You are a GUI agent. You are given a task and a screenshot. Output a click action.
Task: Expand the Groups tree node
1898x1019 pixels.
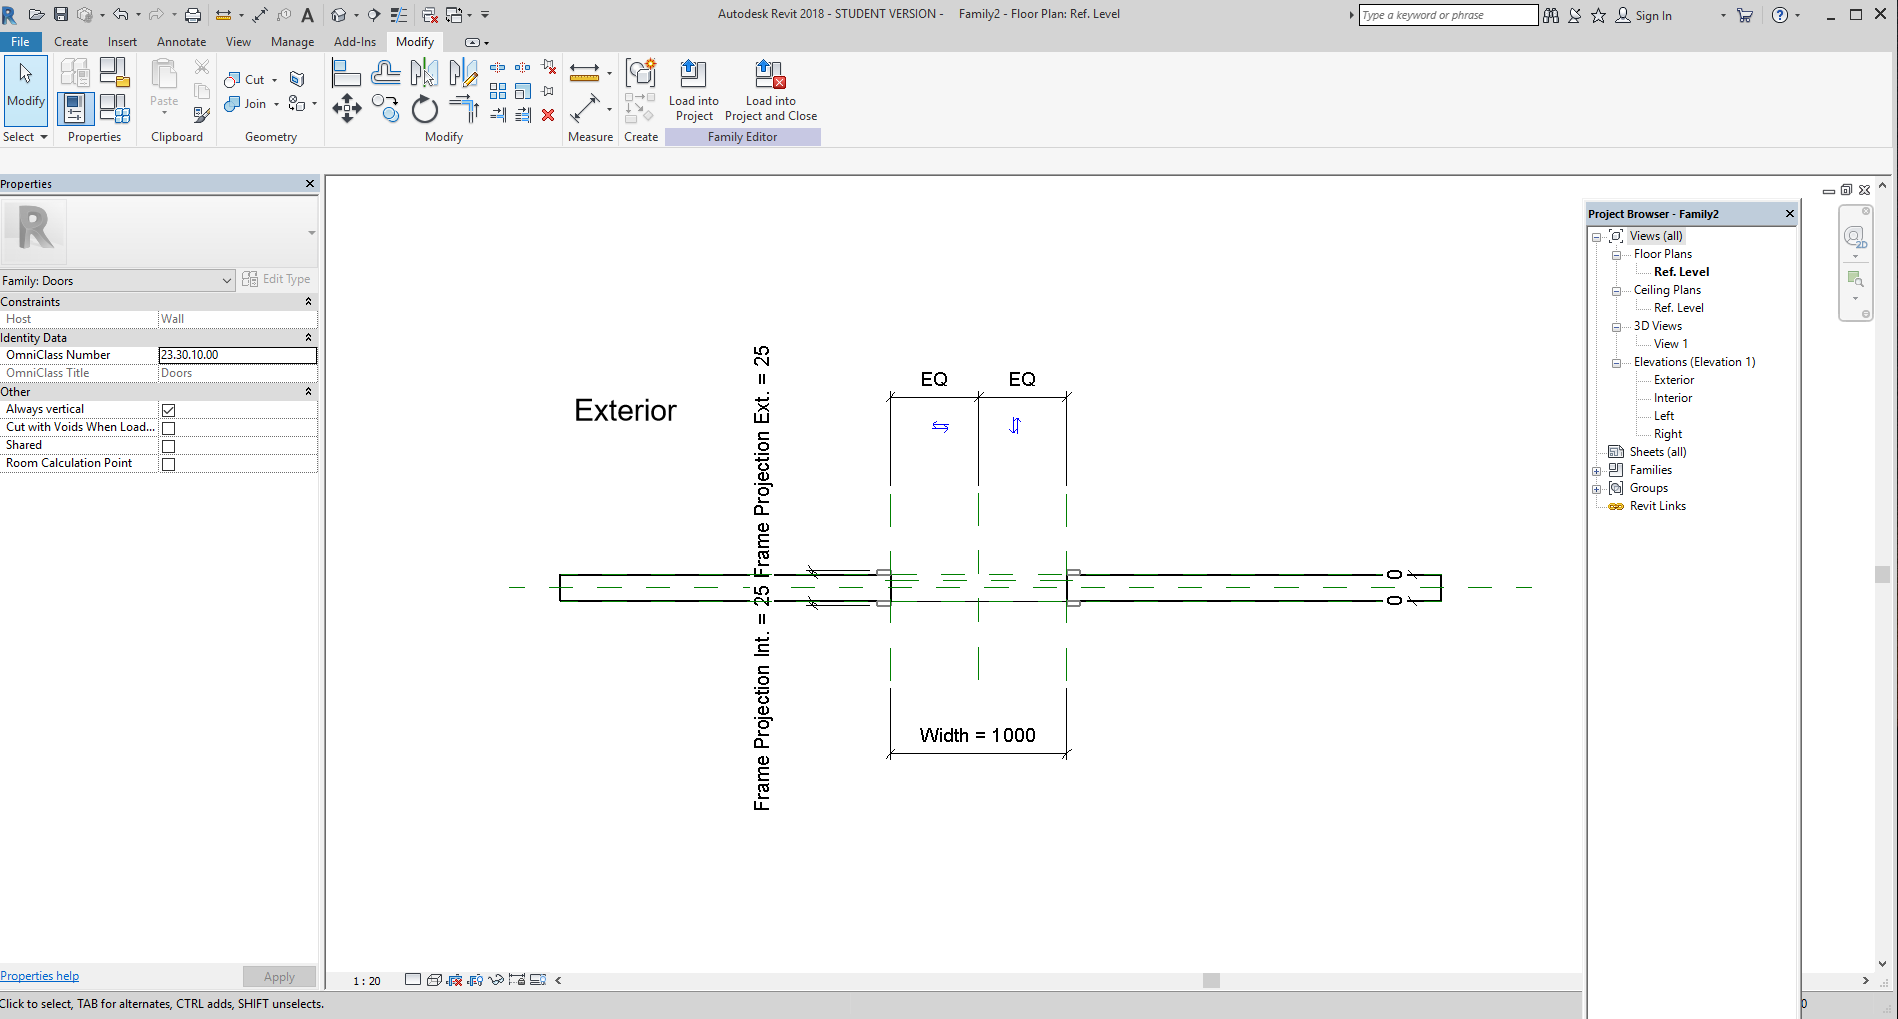tap(1597, 489)
